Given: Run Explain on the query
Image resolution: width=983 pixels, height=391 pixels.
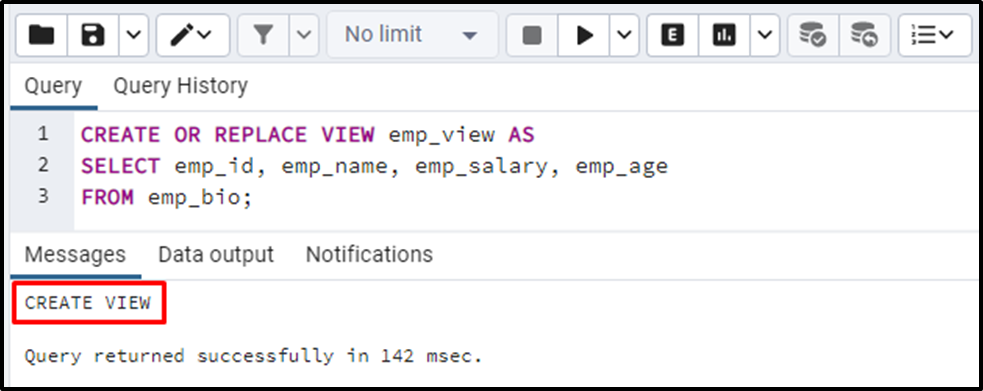Looking at the screenshot, I should [x=673, y=36].
